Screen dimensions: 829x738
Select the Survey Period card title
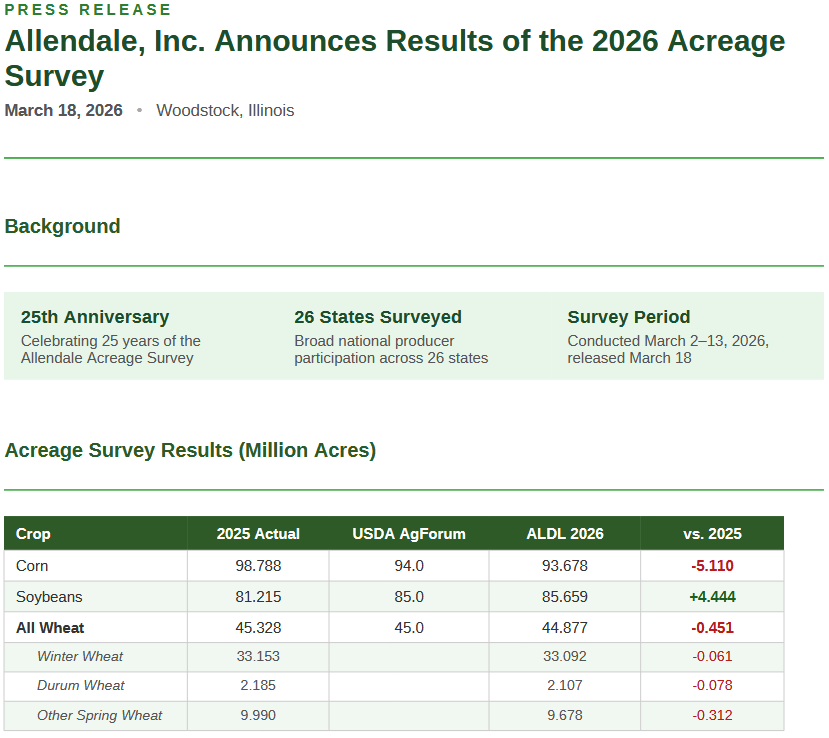click(629, 317)
